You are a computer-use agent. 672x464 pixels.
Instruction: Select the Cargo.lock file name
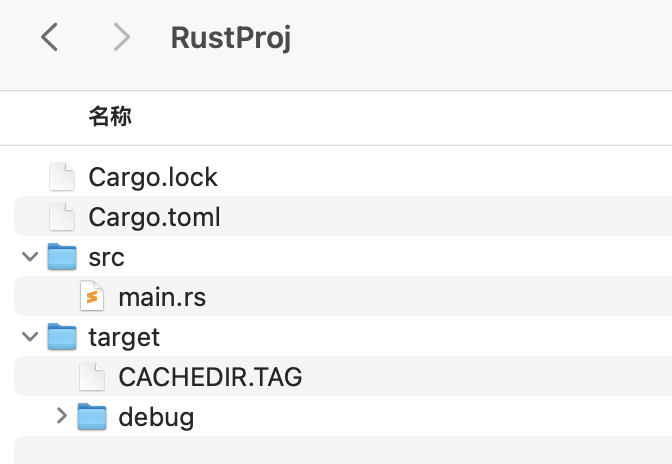[153, 177]
